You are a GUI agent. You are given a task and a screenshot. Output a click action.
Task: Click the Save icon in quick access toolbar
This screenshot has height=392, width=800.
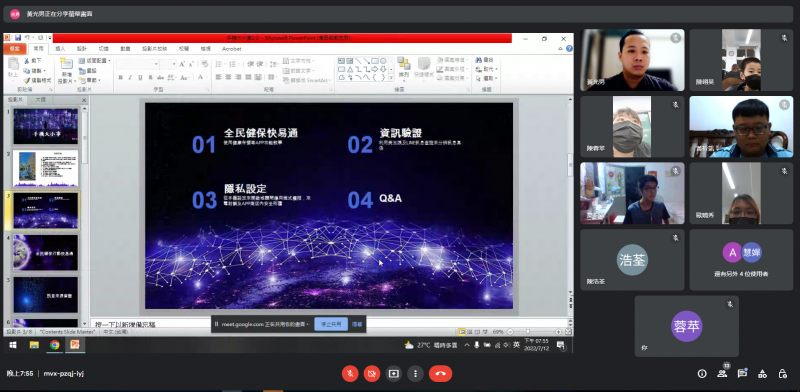pos(18,38)
